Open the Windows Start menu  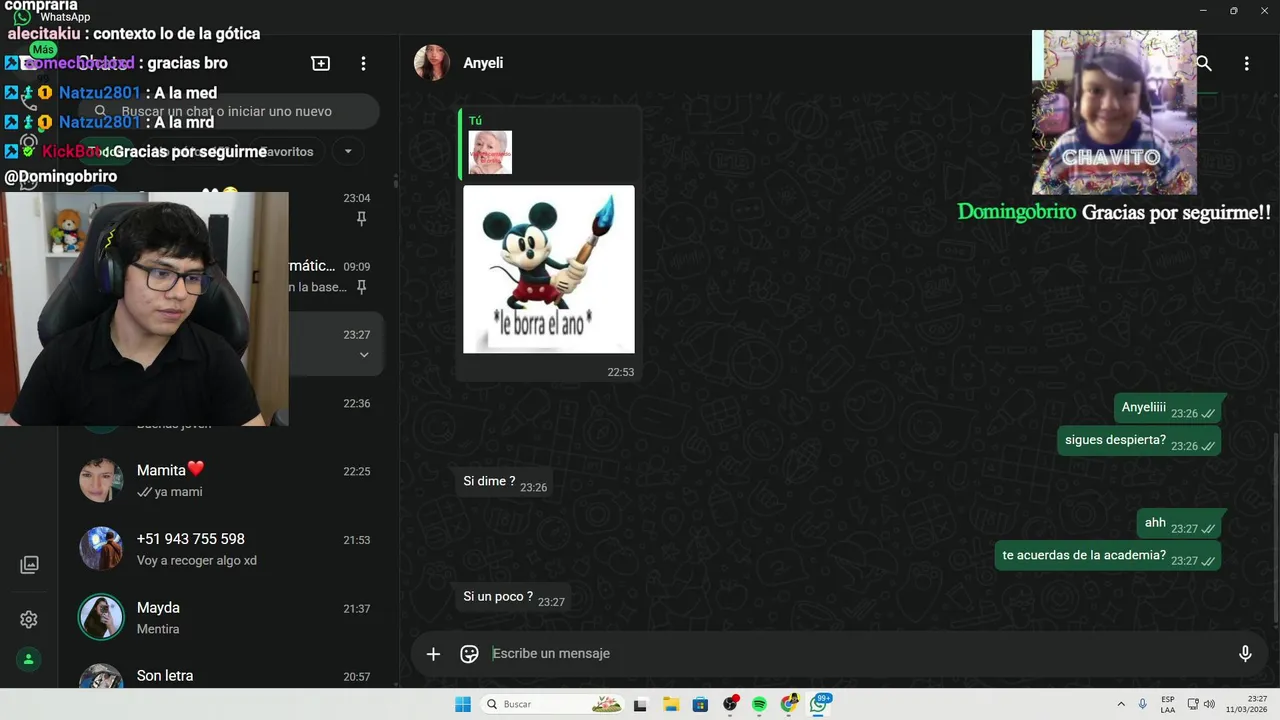coord(463,704)
